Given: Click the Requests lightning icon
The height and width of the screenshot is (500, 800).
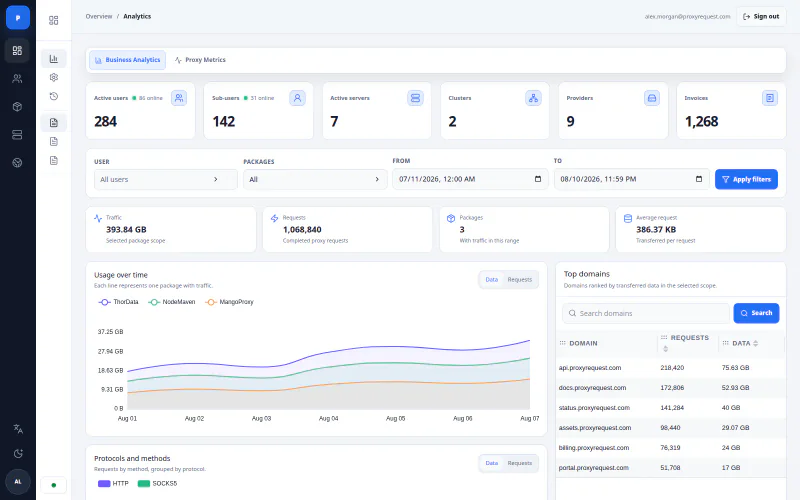Looking at the screenshot, I should 274,218.
